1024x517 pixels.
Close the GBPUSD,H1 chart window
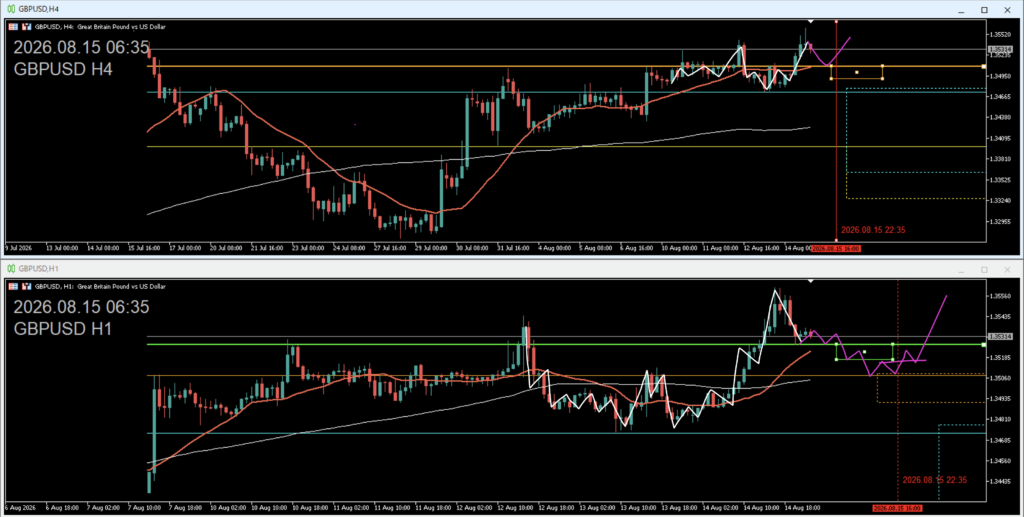(1007, 270)
